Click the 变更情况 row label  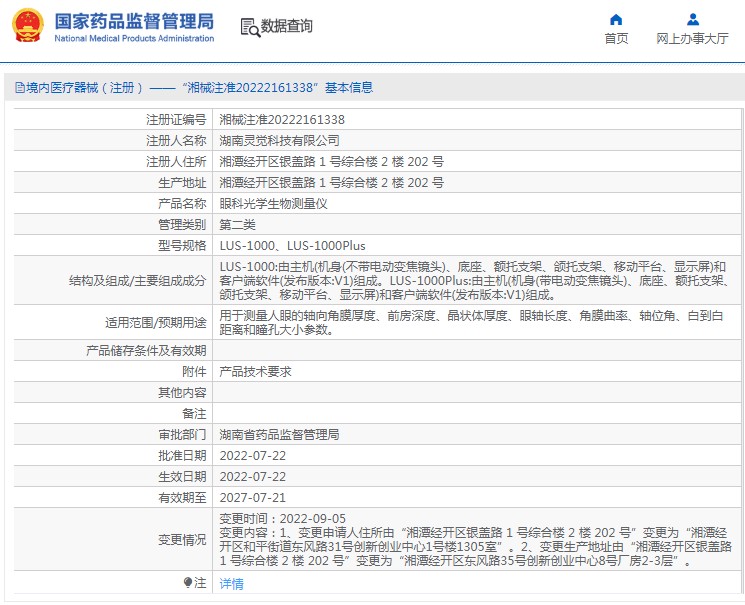[x=181, y=540]
